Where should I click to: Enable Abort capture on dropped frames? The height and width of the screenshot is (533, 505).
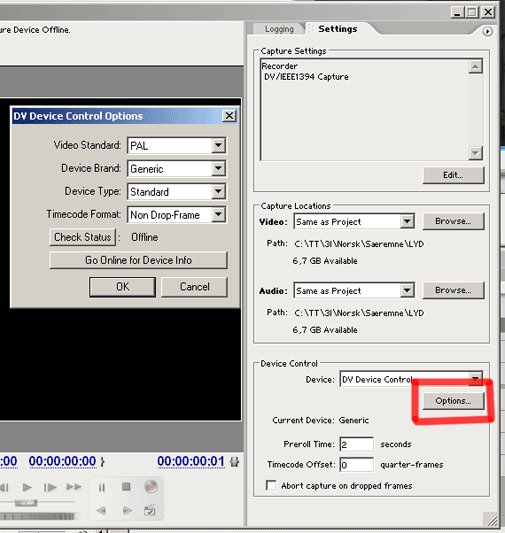[271, 485]
